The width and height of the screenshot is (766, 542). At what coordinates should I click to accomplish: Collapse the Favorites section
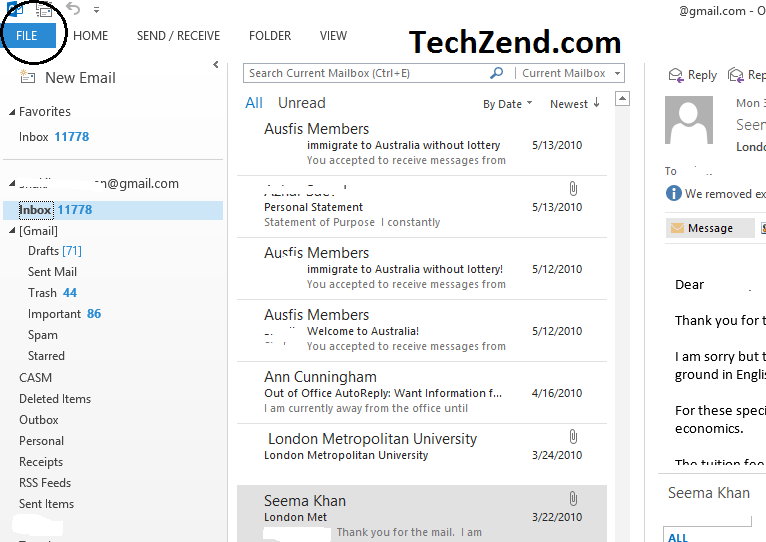12,112
